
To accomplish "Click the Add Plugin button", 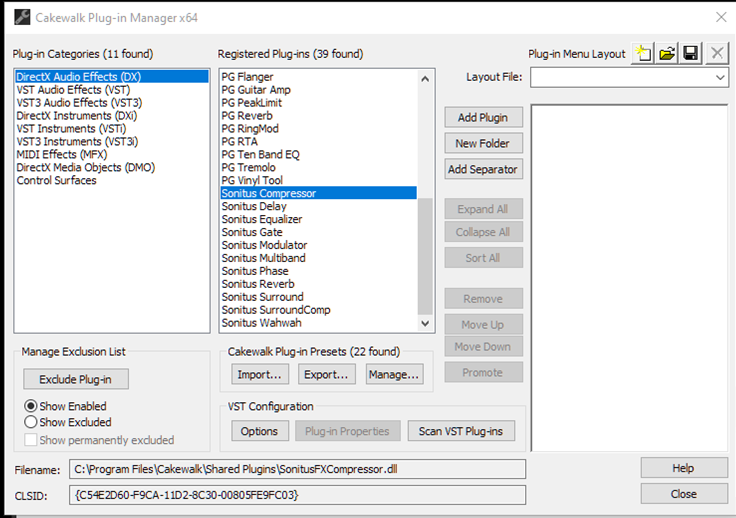I will (x=483, y=118).
